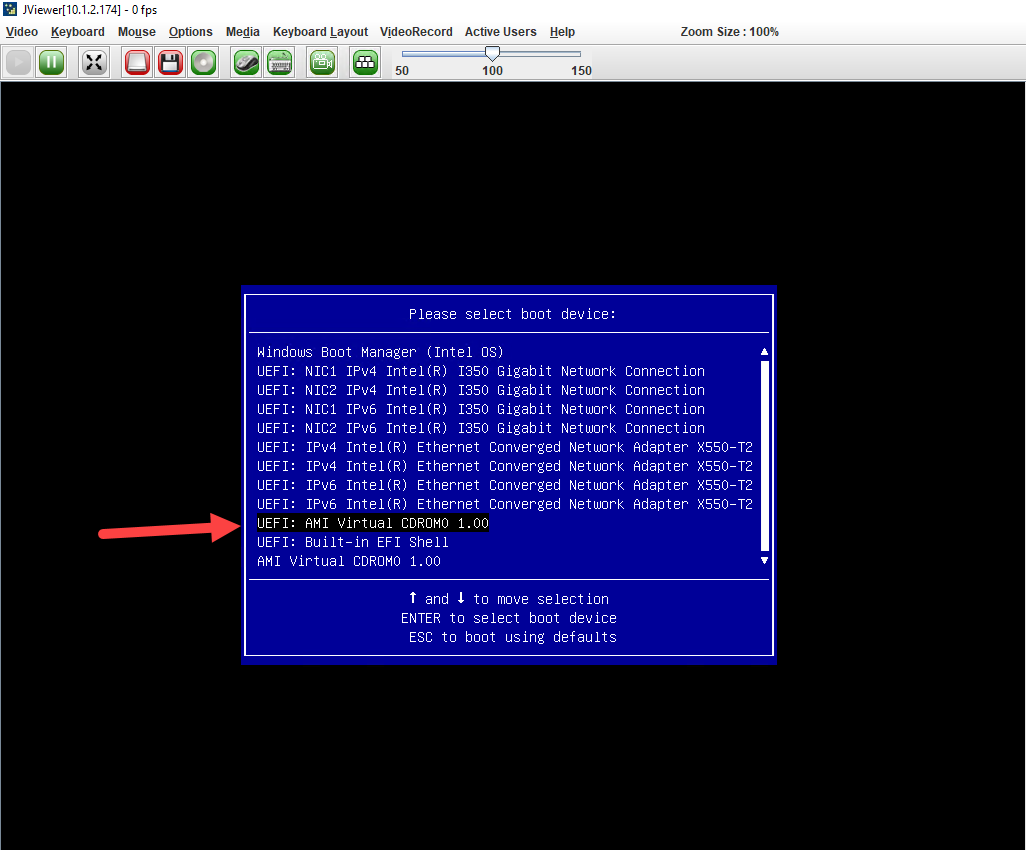Open the Active Users menu
The image size is (1026, 850).
[500, 31]
